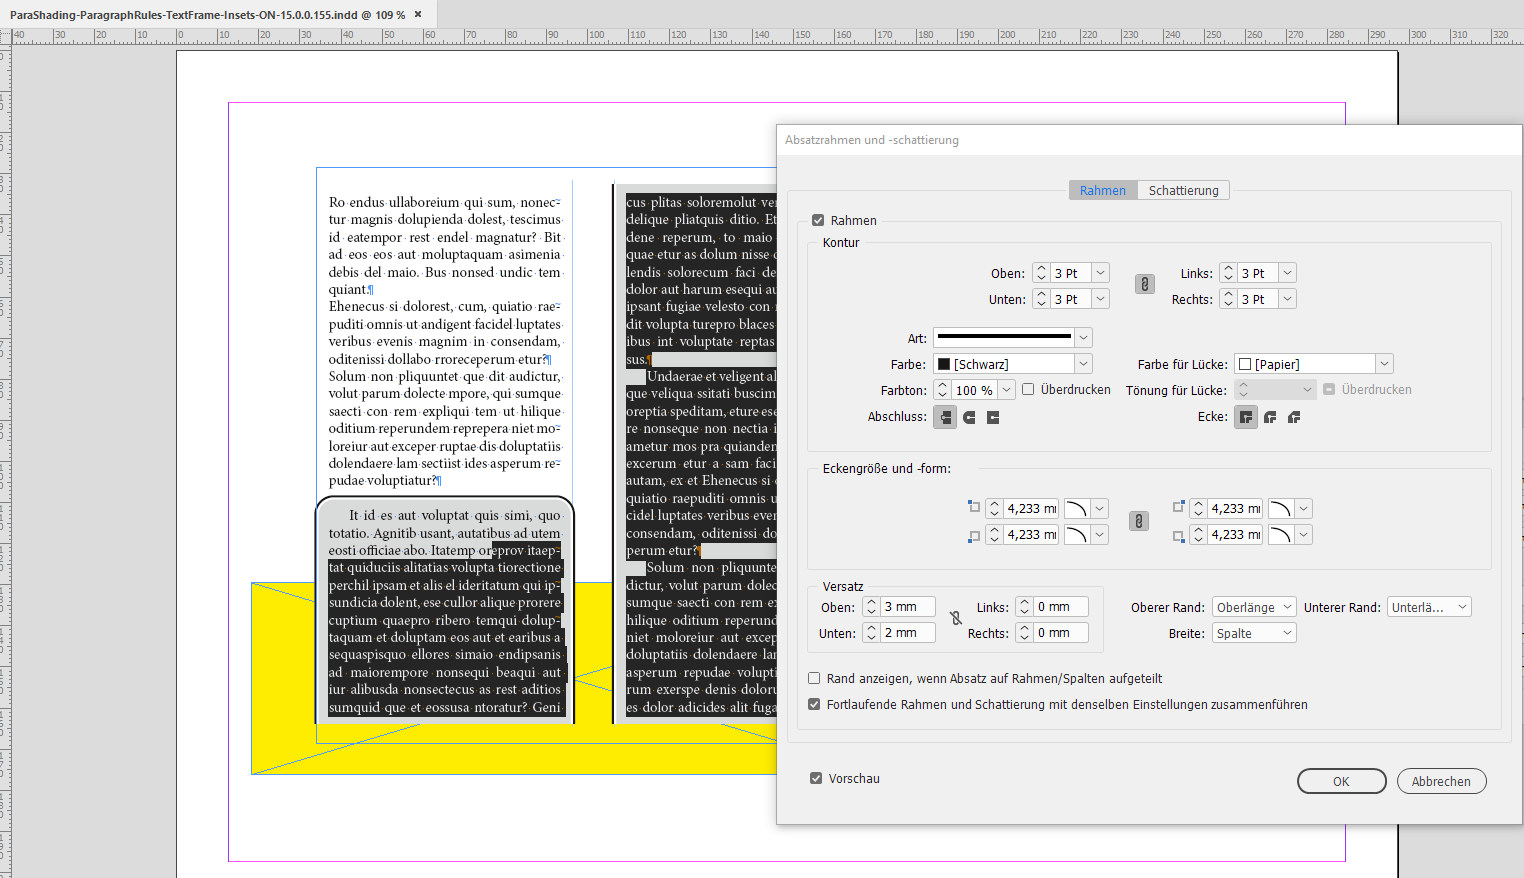This screenshot has height=878, width=1524.
Task: Open the Art stroke style dropdown
Action: coord(1082,337)
